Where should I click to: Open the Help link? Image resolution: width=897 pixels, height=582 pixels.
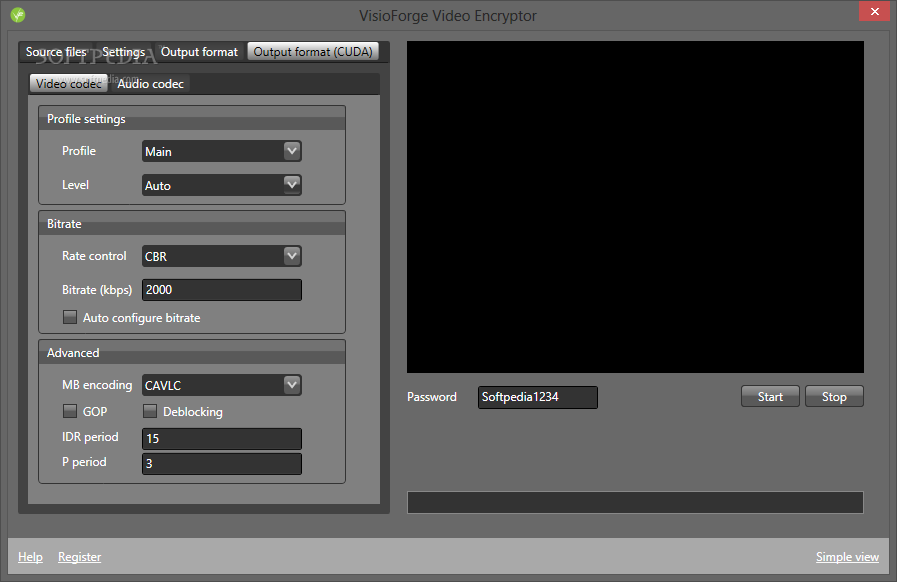30,557
